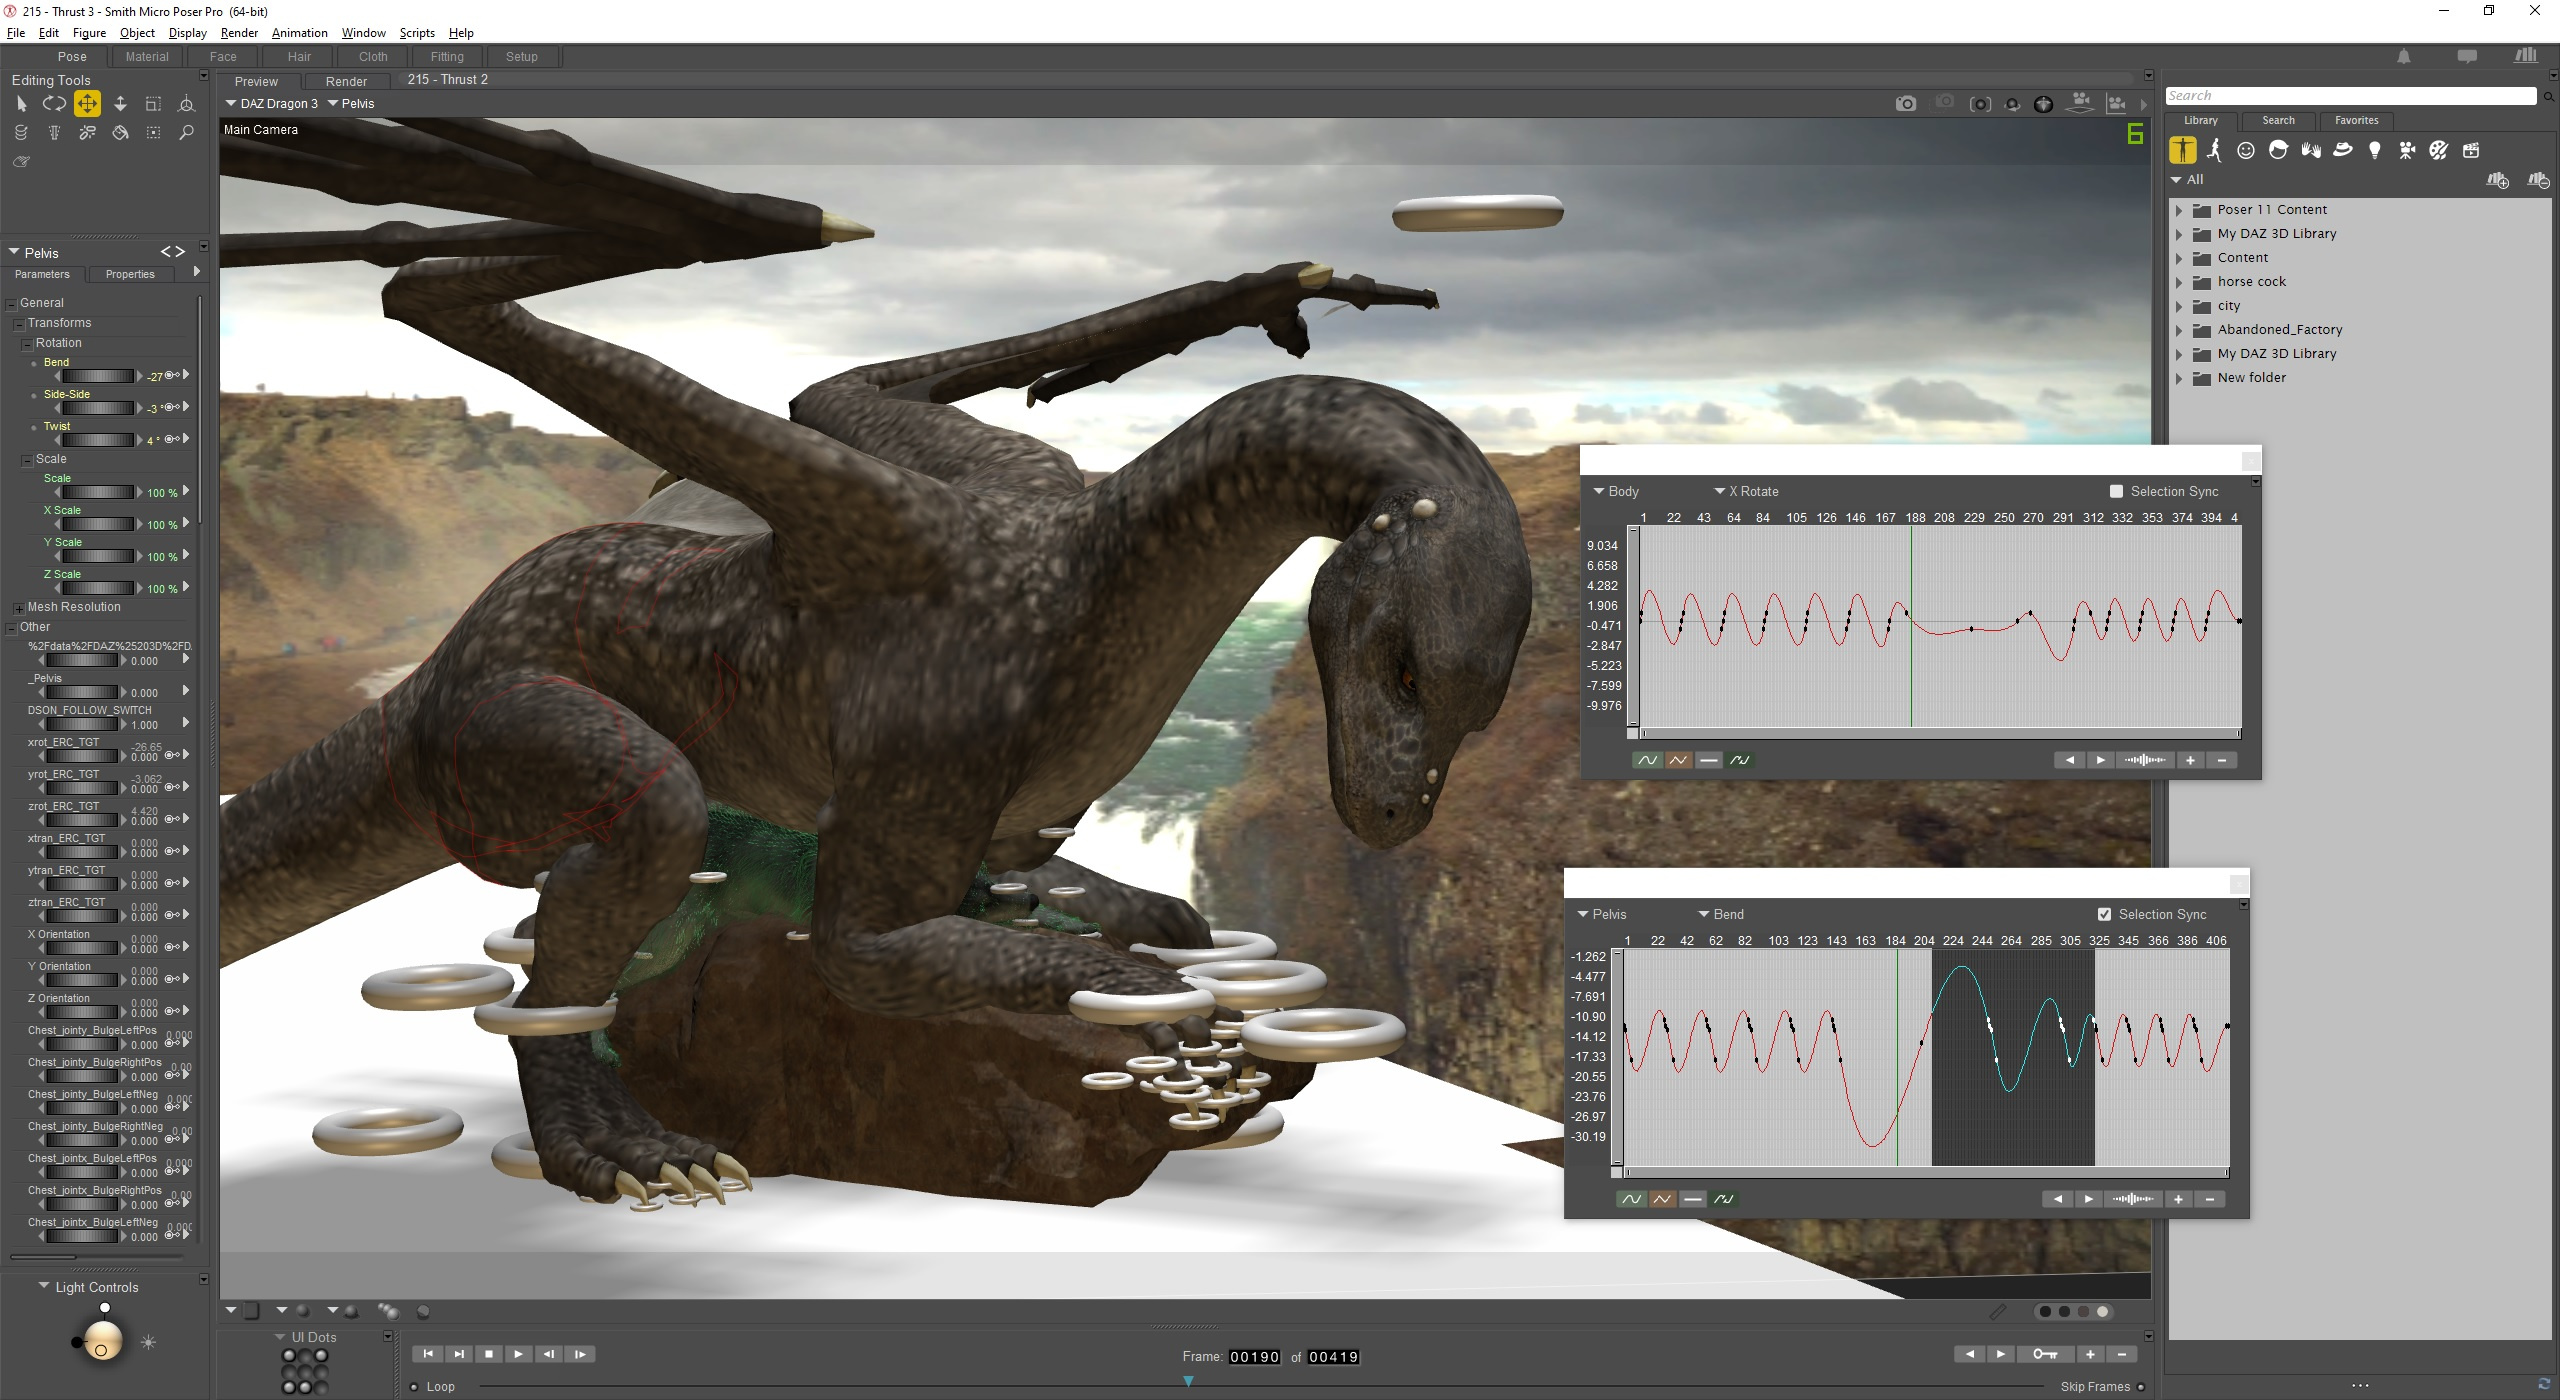The width and height of the screenshot is (2560, 1400).
Task: Enable Selection Sync in Body graph
Action: [x=2116, y=491]
